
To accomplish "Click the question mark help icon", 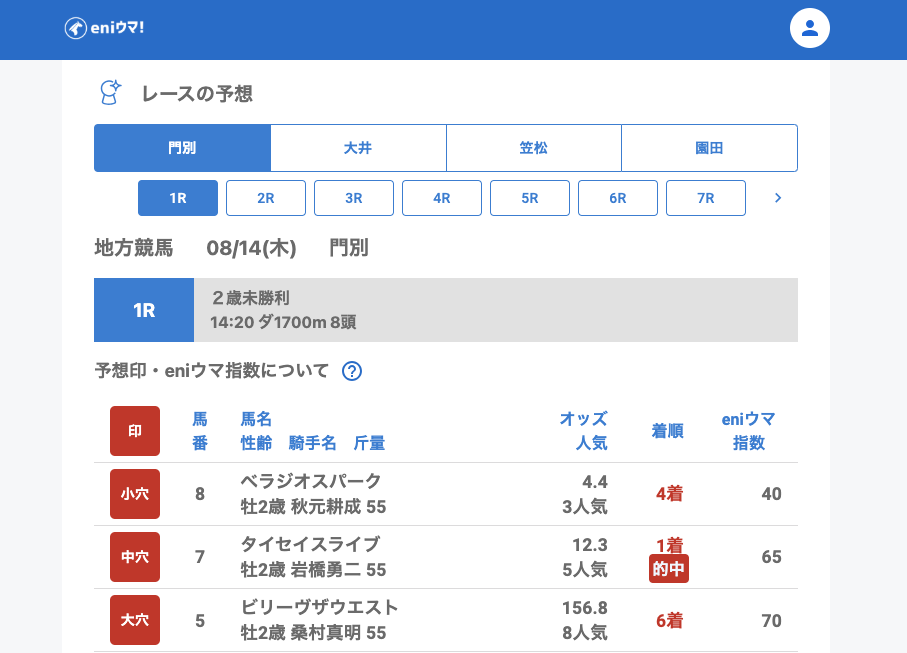I will point(352,371).
